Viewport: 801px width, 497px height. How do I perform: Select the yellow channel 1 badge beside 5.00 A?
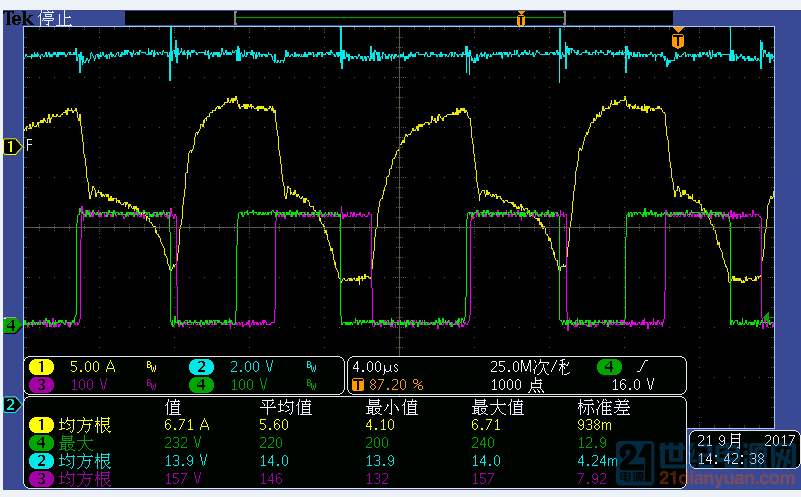click(41, 367)
